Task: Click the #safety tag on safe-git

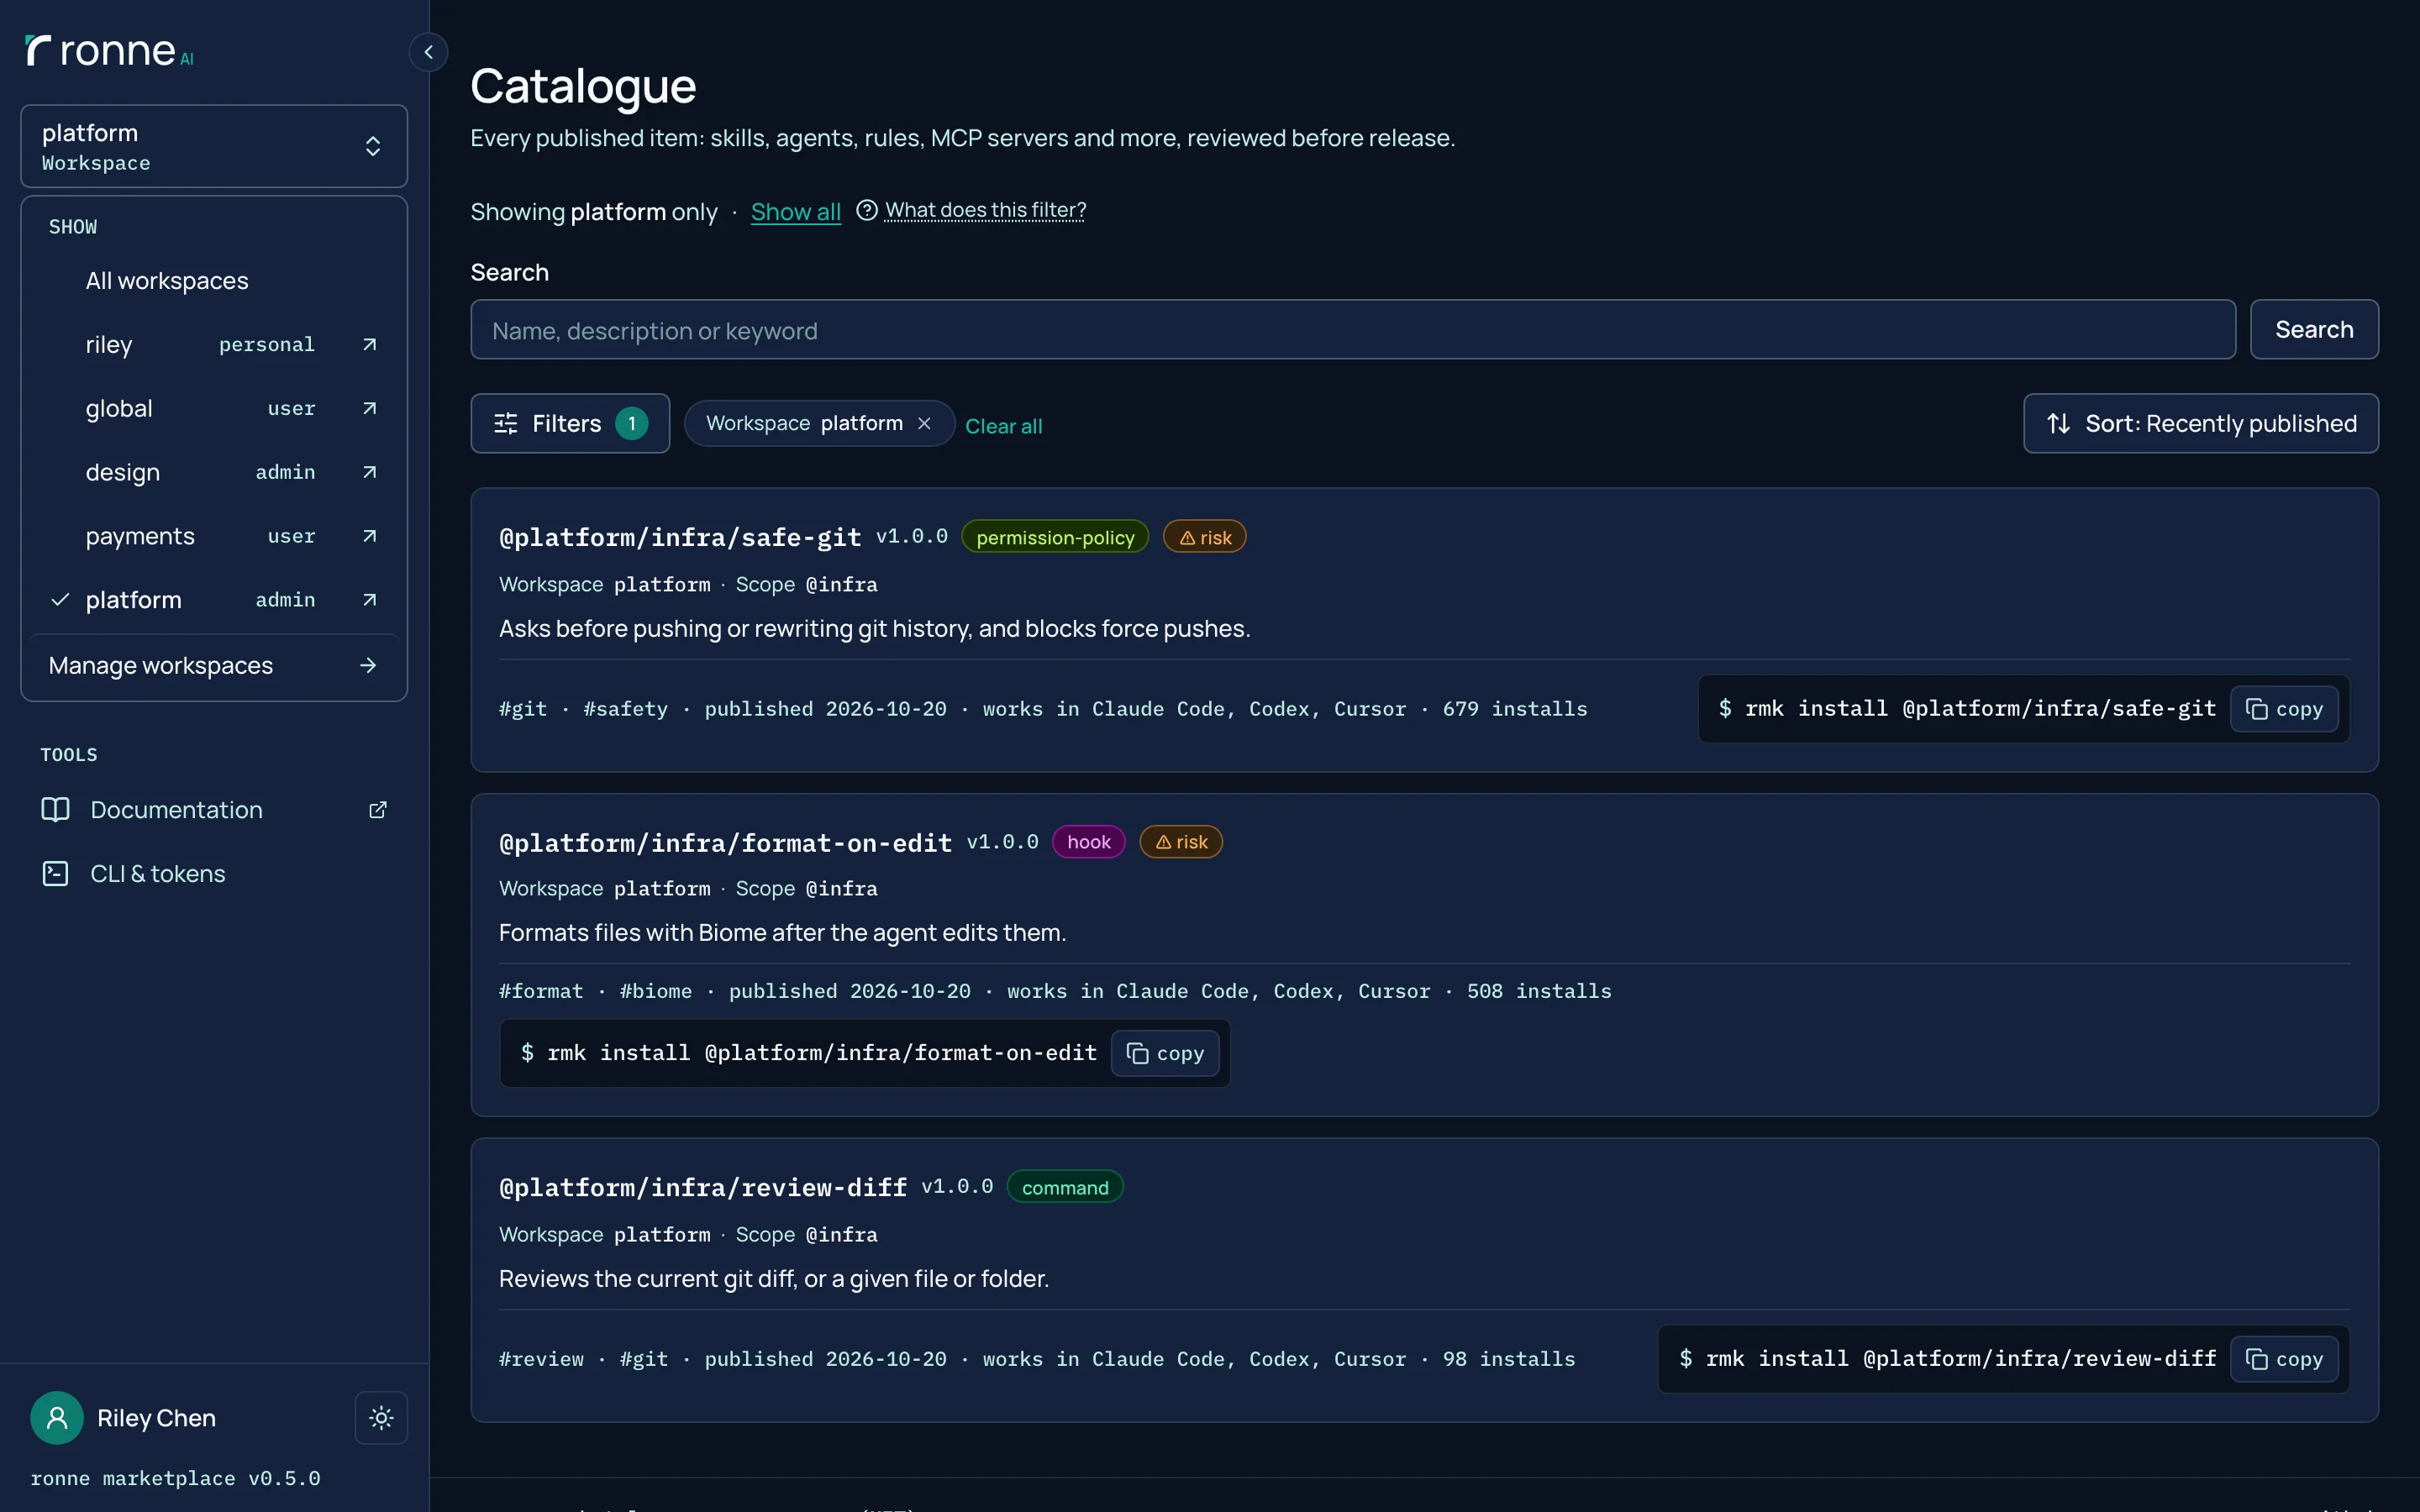Action: (625, 709)
